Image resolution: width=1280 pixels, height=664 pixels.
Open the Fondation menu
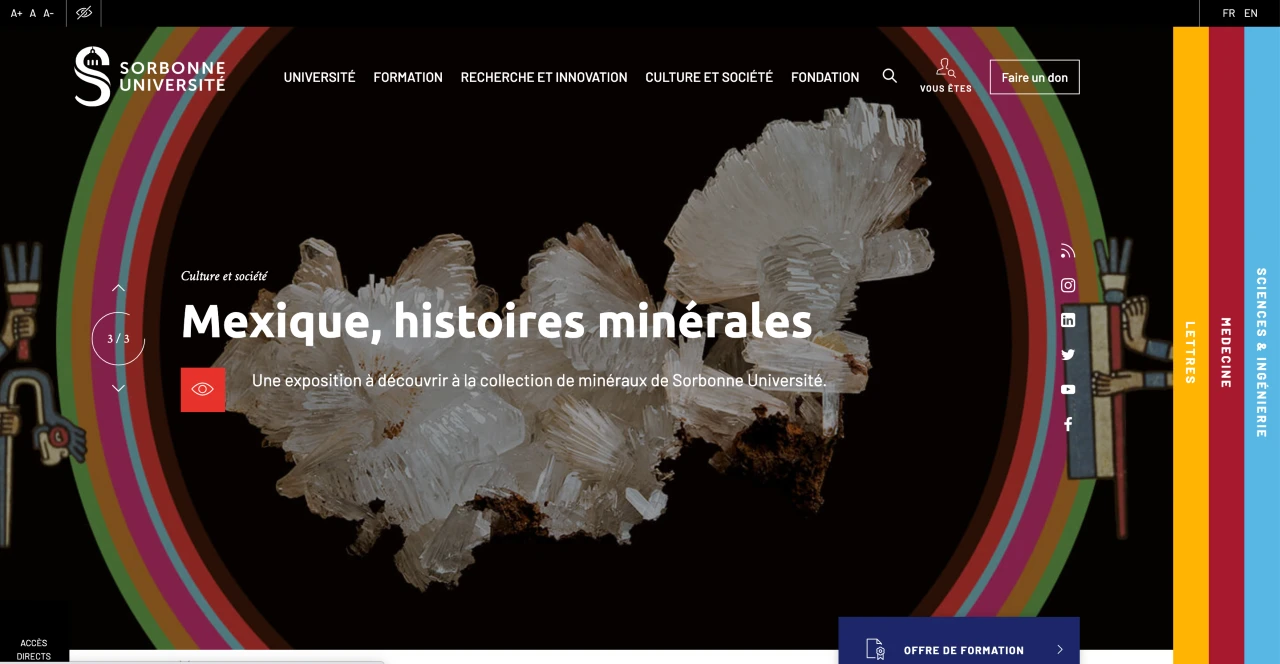pos(825,77)
